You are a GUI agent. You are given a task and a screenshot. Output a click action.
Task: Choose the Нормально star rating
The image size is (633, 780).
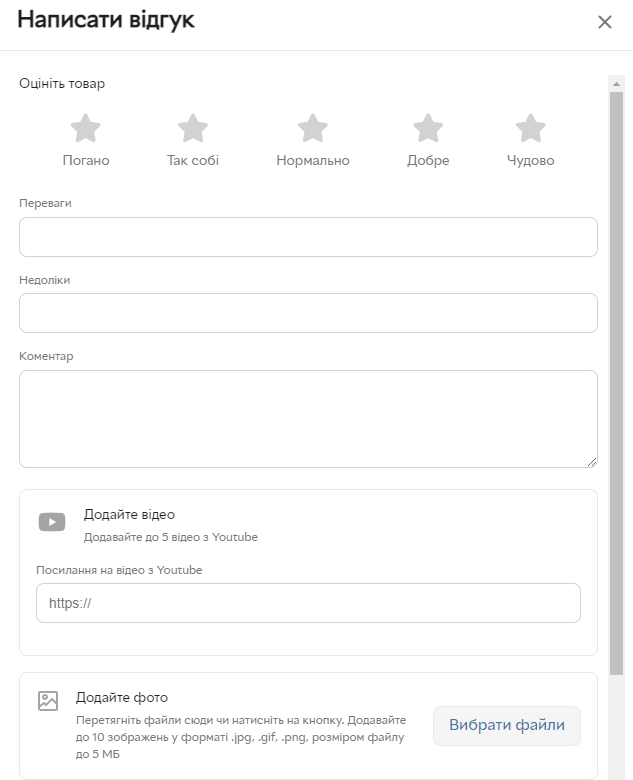pos(313,129)
